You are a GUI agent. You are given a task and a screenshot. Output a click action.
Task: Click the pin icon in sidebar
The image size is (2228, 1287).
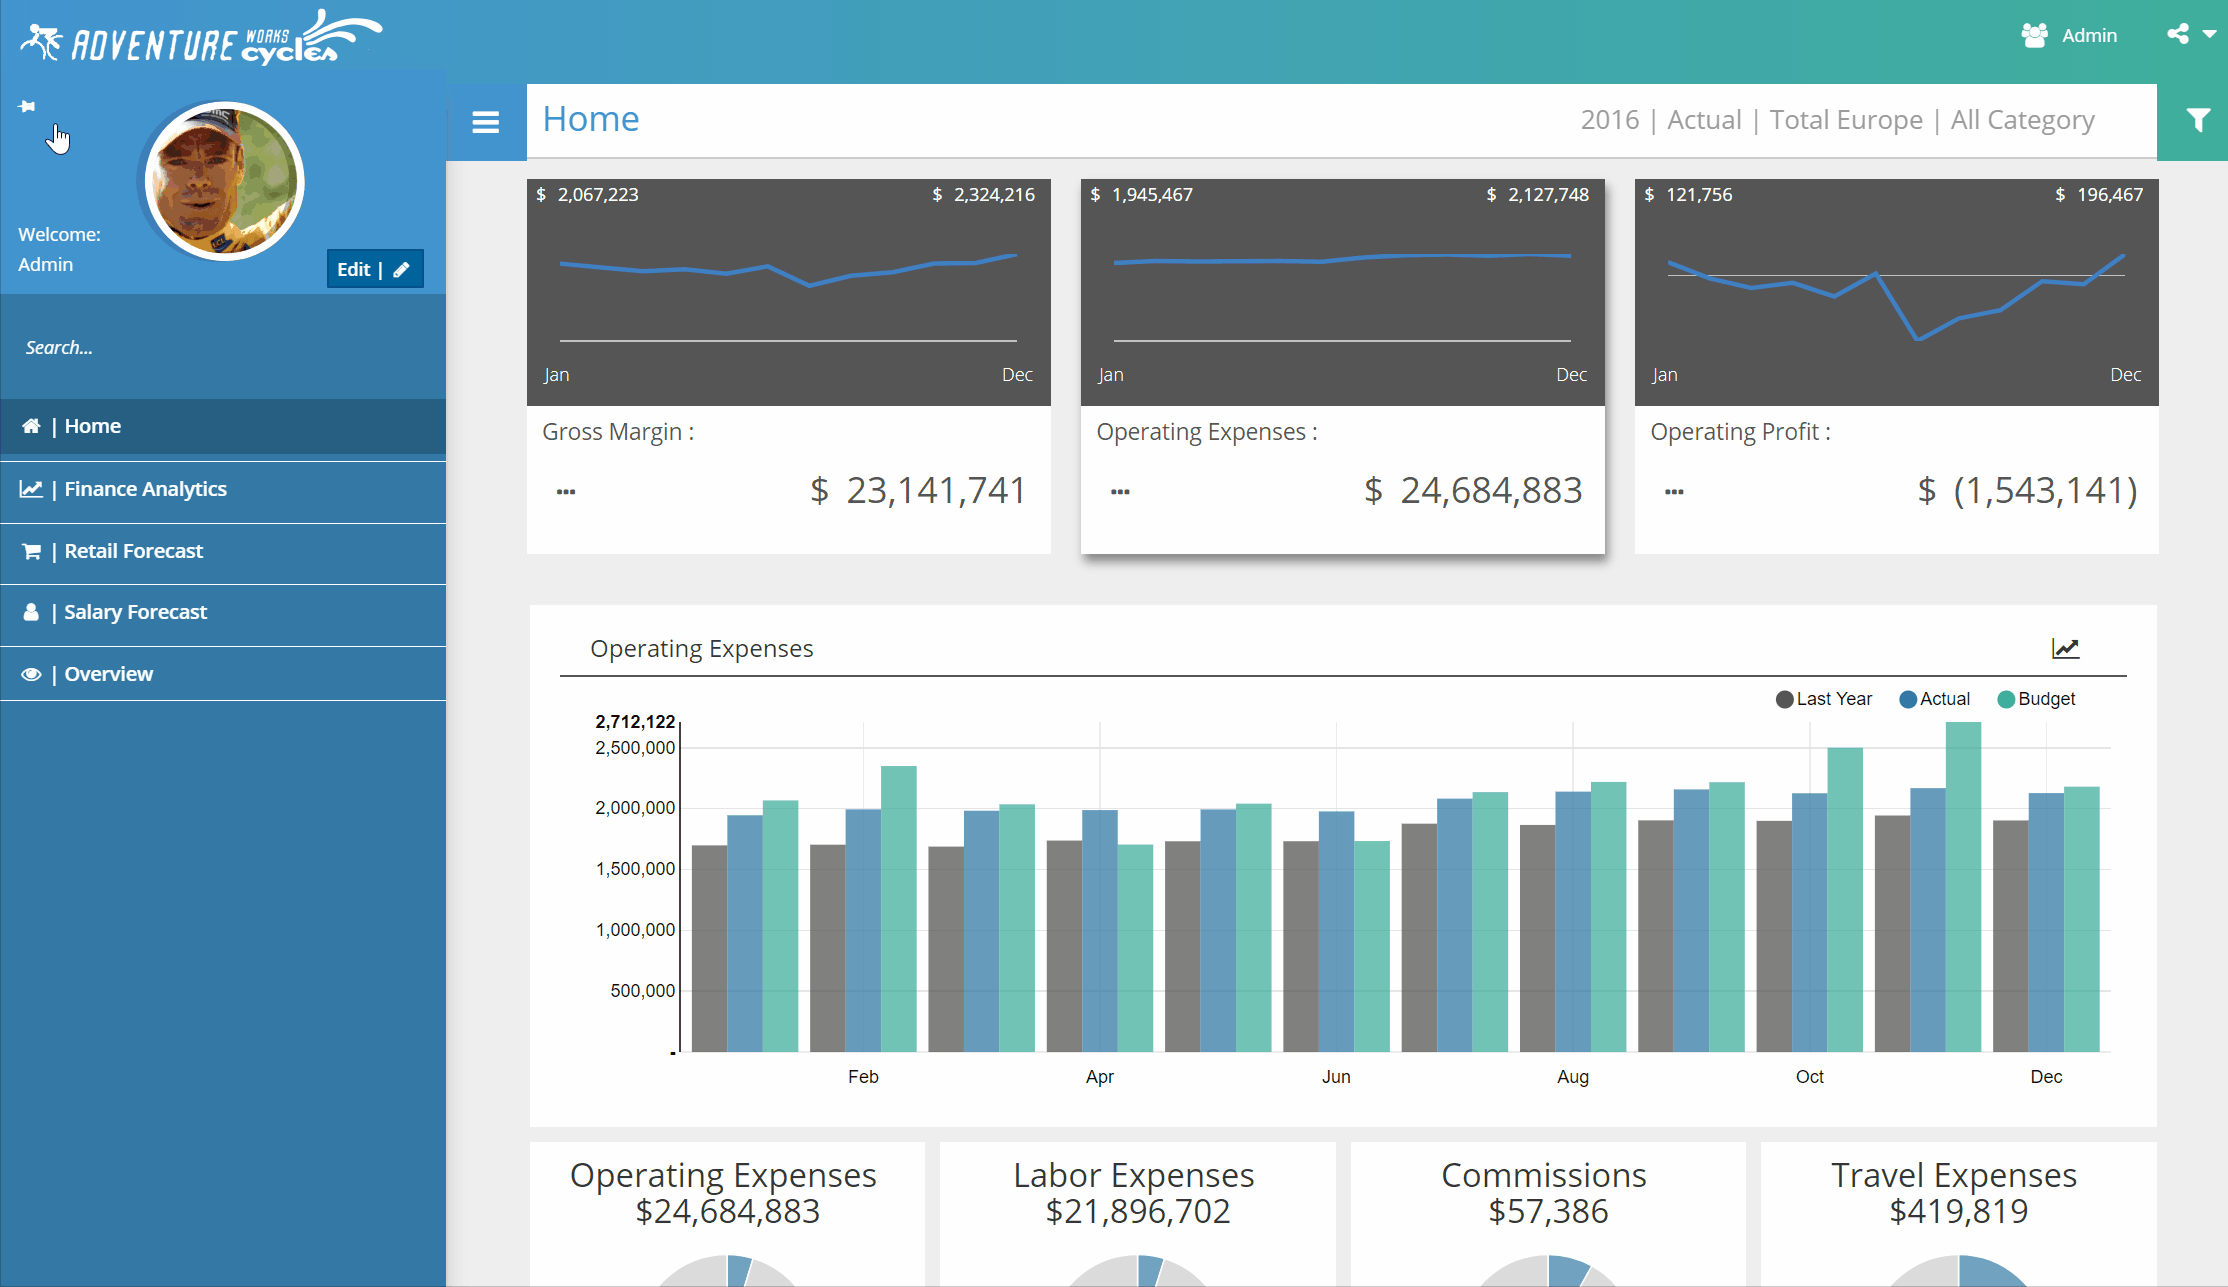[27, 106]
